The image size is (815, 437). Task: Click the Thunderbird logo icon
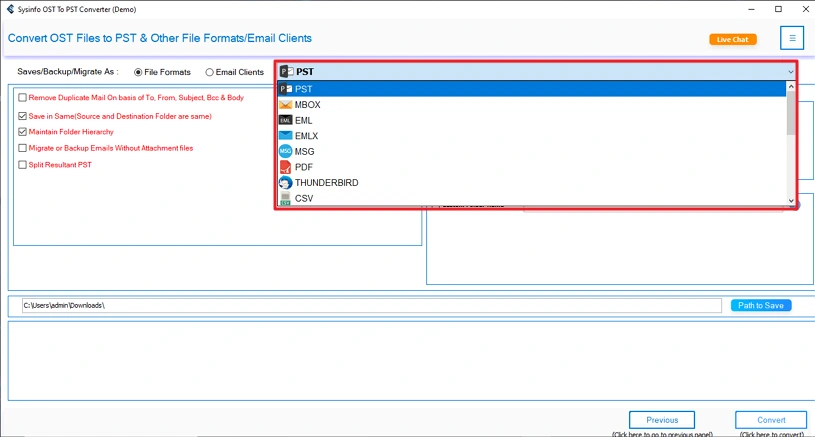(x=285, y=182)
